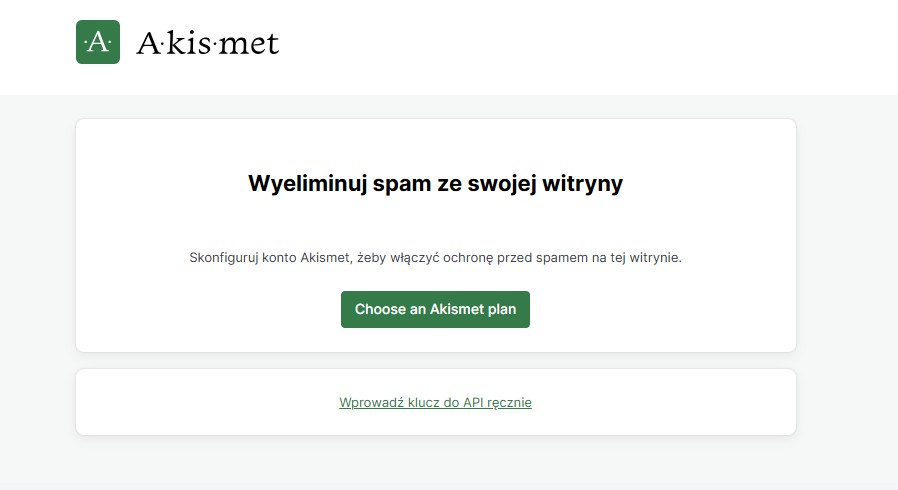This screenshot has height=490, width=898.
Task: Click the word "ręcznie" in the bottom link
Action: coord(510,403)
